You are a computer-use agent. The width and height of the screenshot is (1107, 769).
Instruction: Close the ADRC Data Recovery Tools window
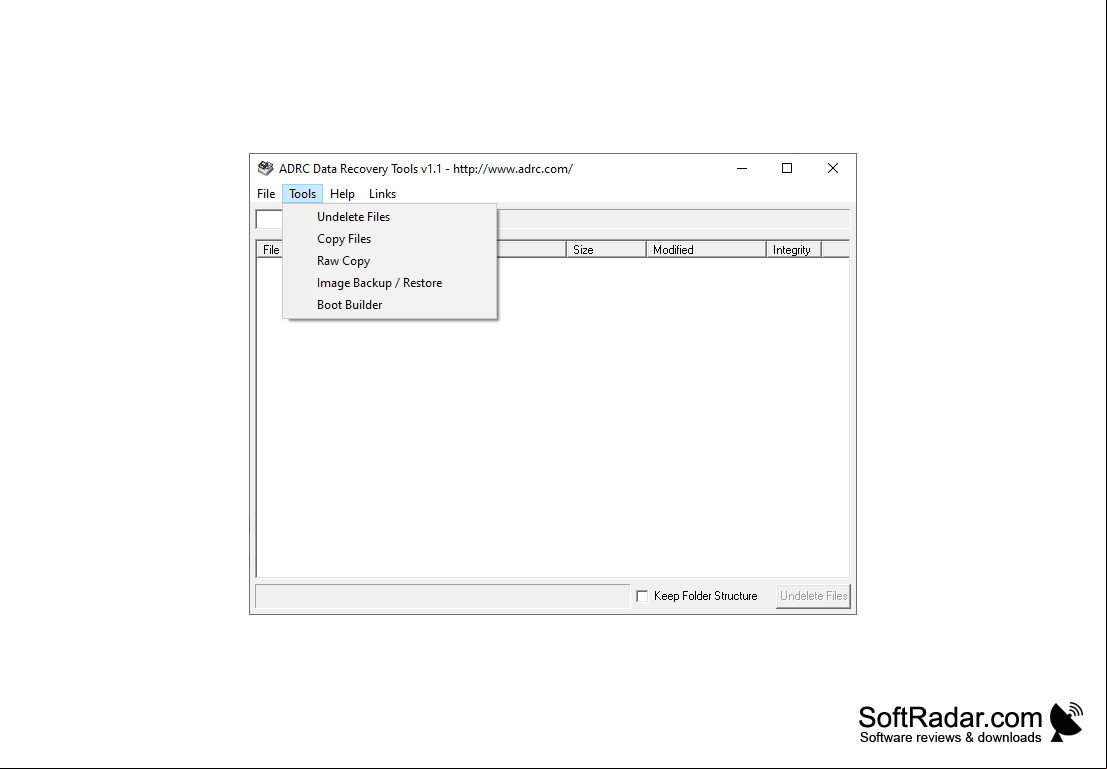coord(833,168)
